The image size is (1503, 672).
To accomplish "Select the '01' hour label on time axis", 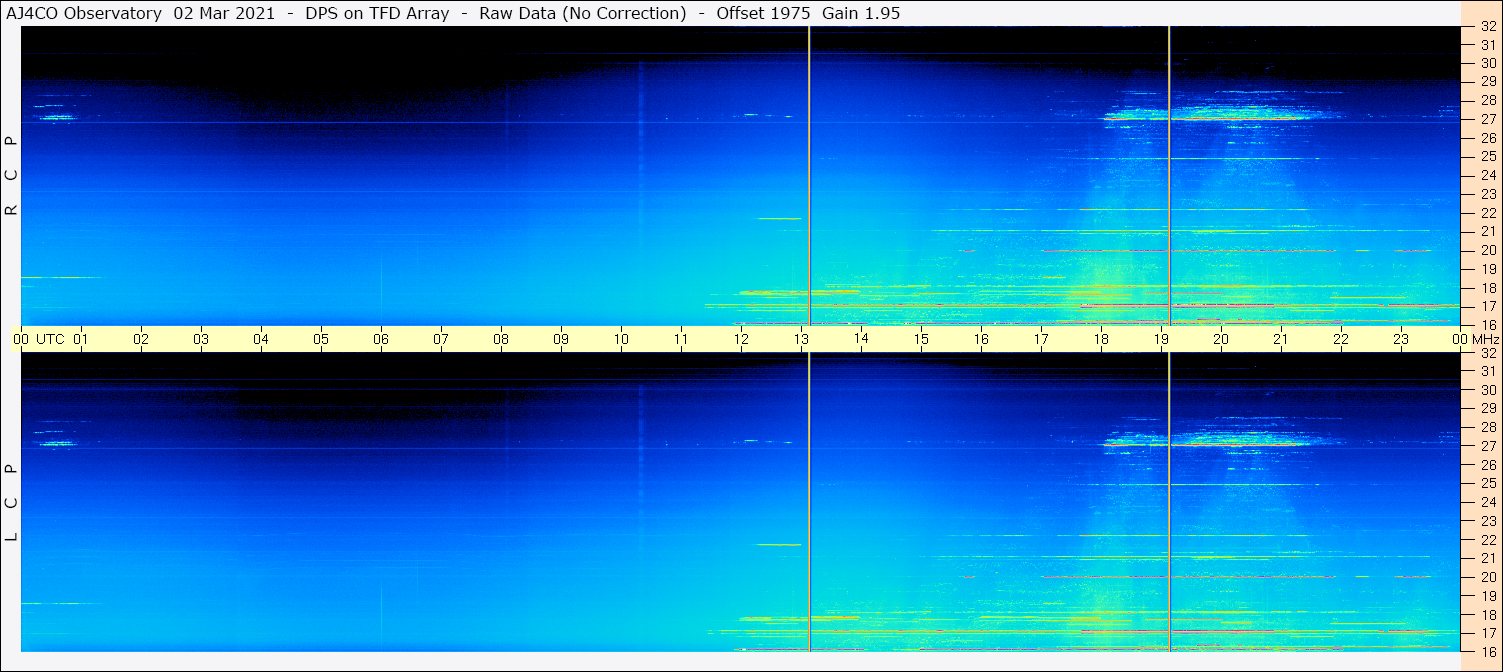I will point(81,339).
